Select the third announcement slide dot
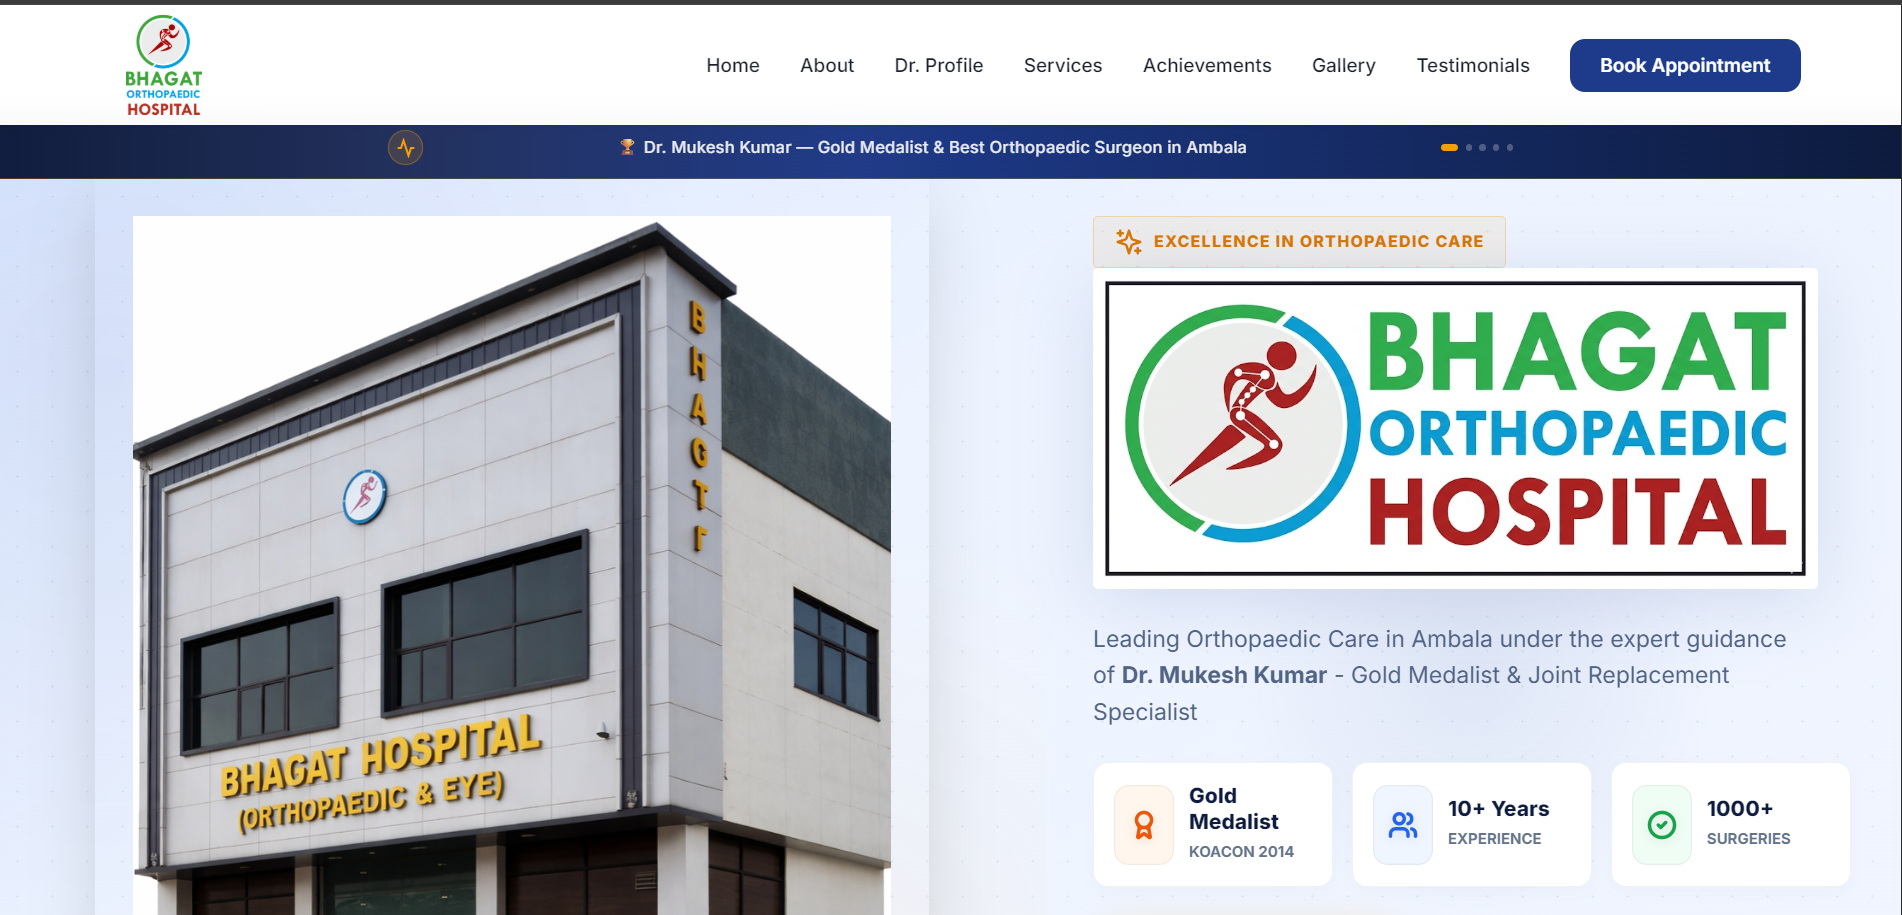The image size is (1902, 915). pyautogui.click(x=1483, y=148)
